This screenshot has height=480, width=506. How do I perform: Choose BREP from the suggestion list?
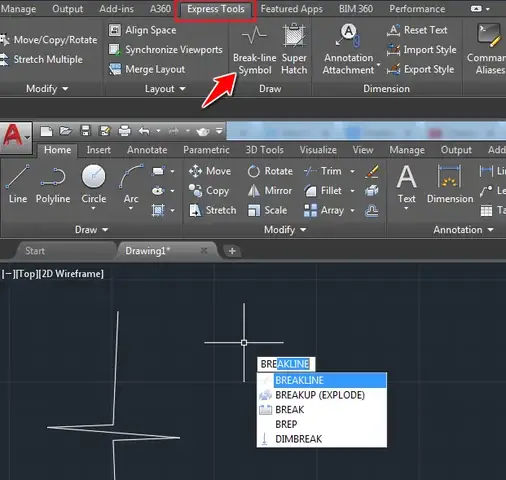coord(322,424)
